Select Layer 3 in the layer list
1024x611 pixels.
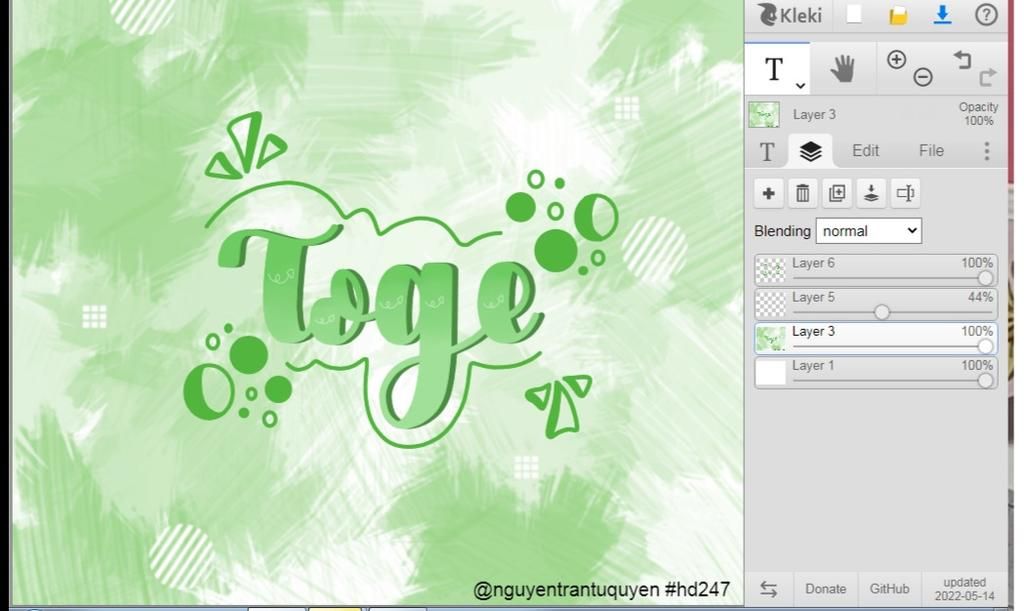pos(876,338)
